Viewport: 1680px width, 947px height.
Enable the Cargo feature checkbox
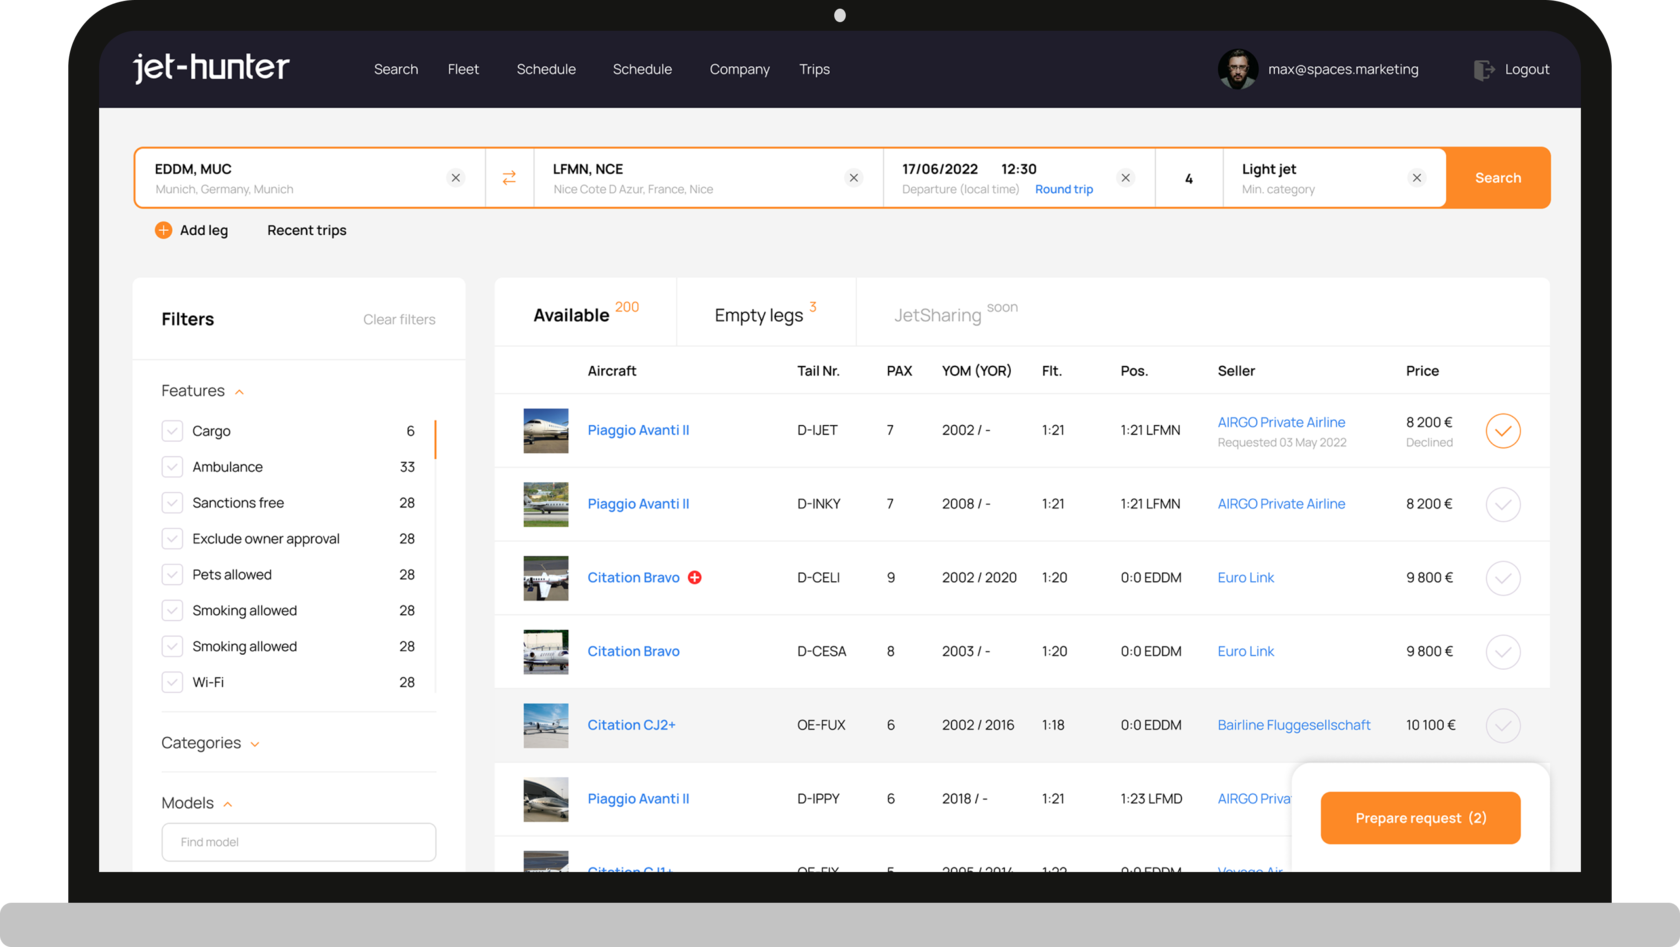172,431
